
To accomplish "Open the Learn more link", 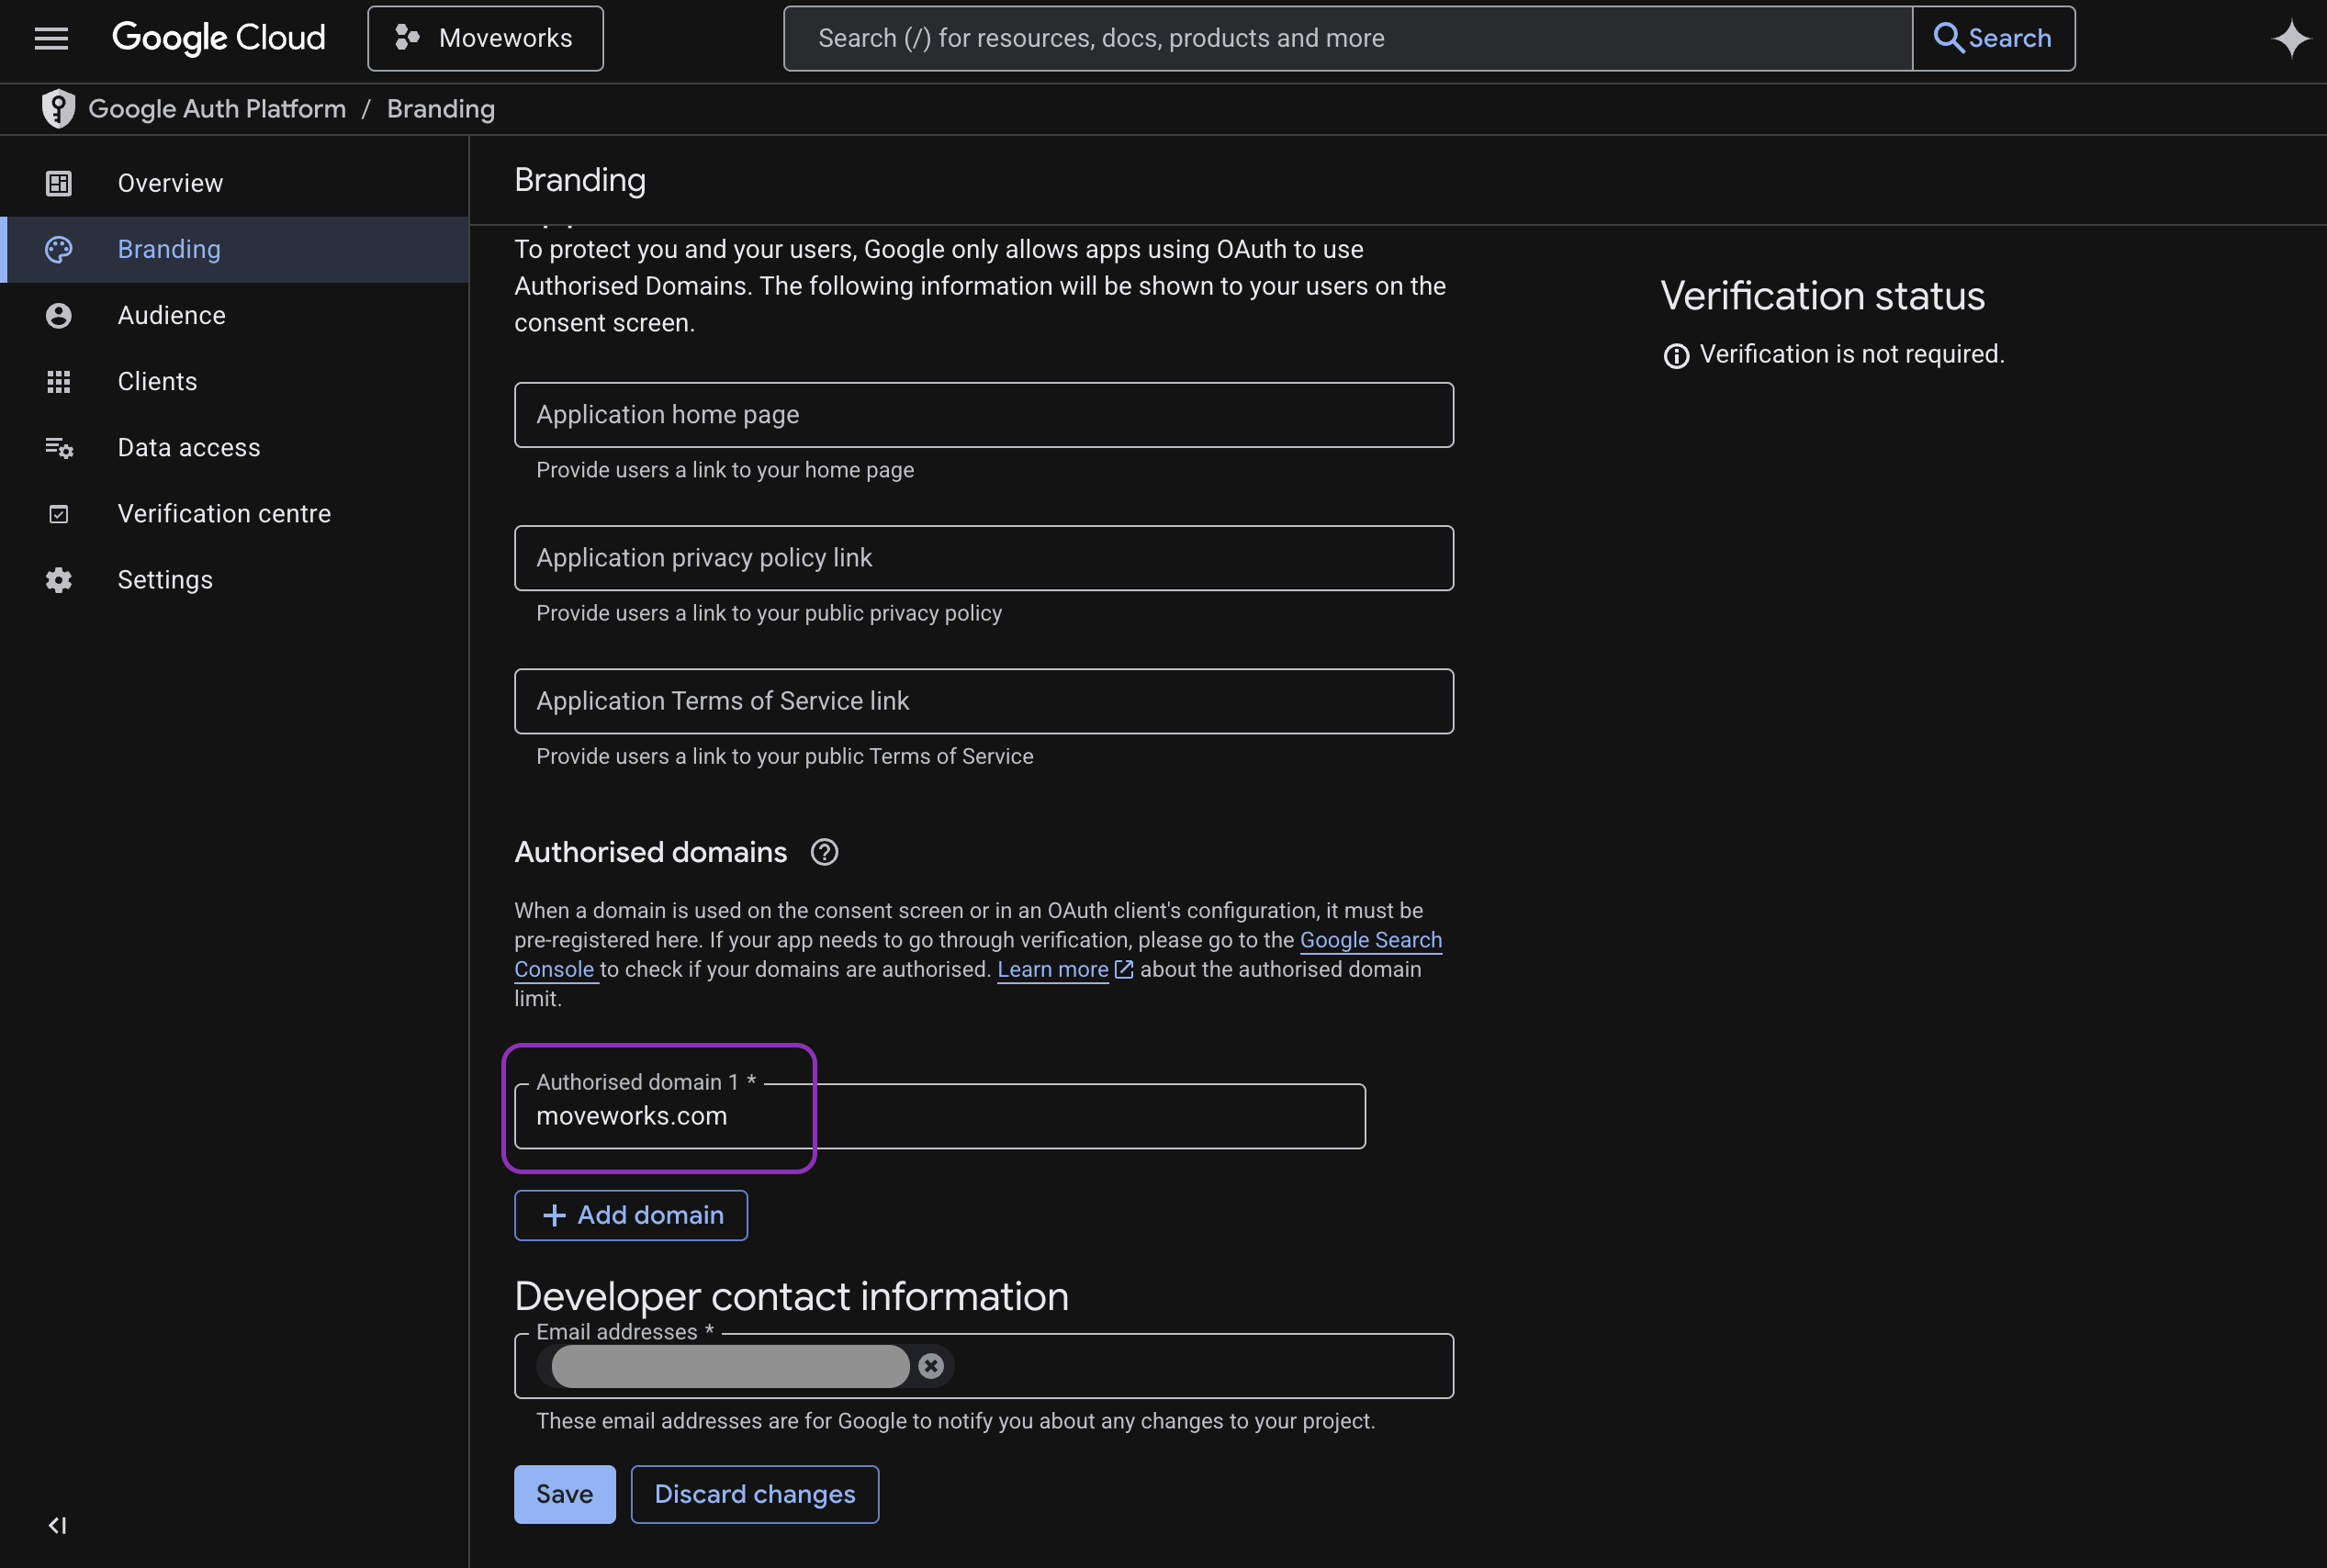I will tap(1052, 969).
